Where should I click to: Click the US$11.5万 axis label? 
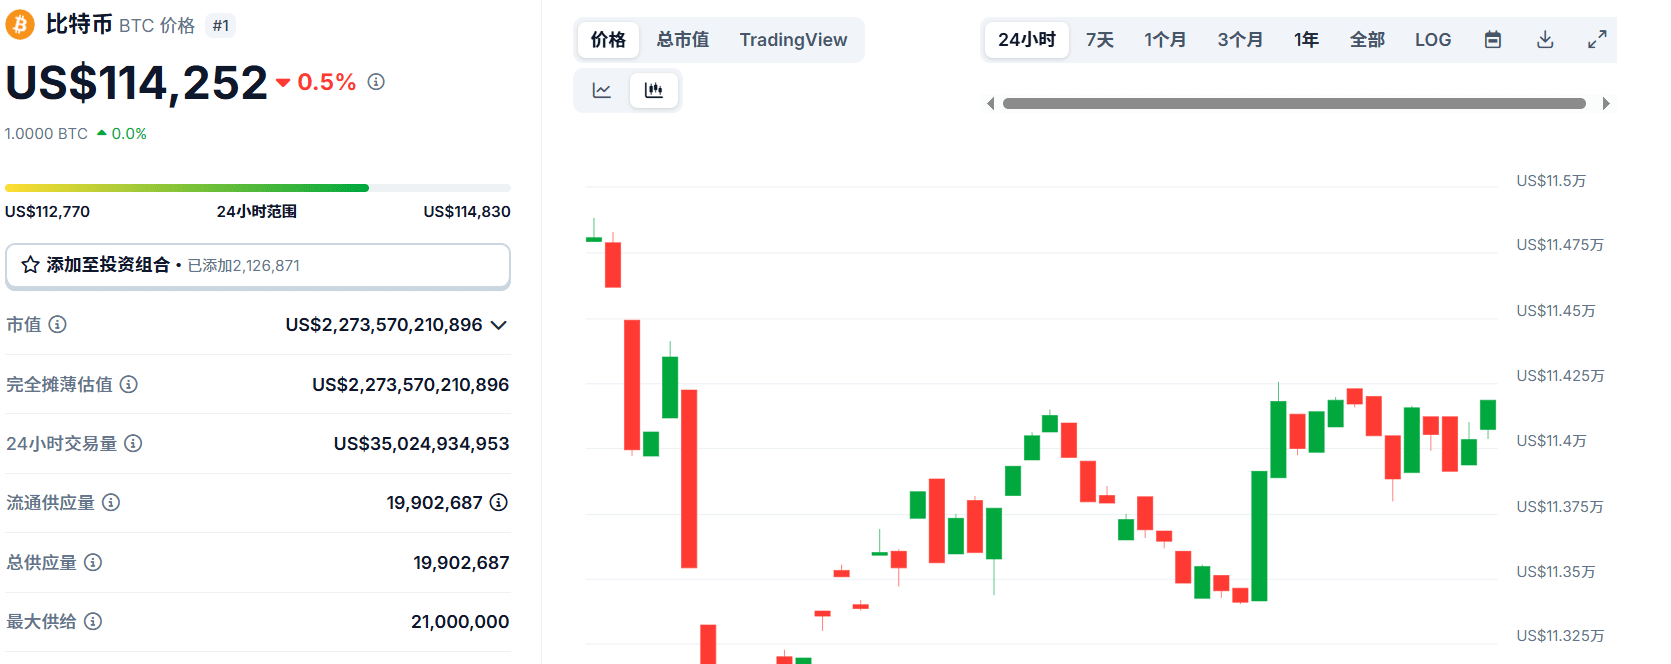point(1551,181)
